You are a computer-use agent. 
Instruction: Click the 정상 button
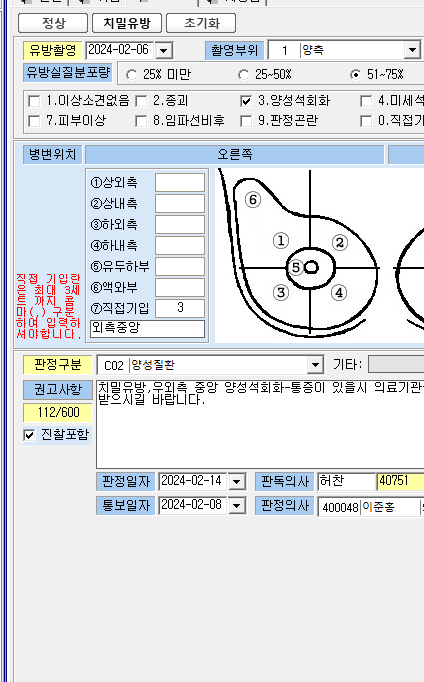click(x=53, y=23)
